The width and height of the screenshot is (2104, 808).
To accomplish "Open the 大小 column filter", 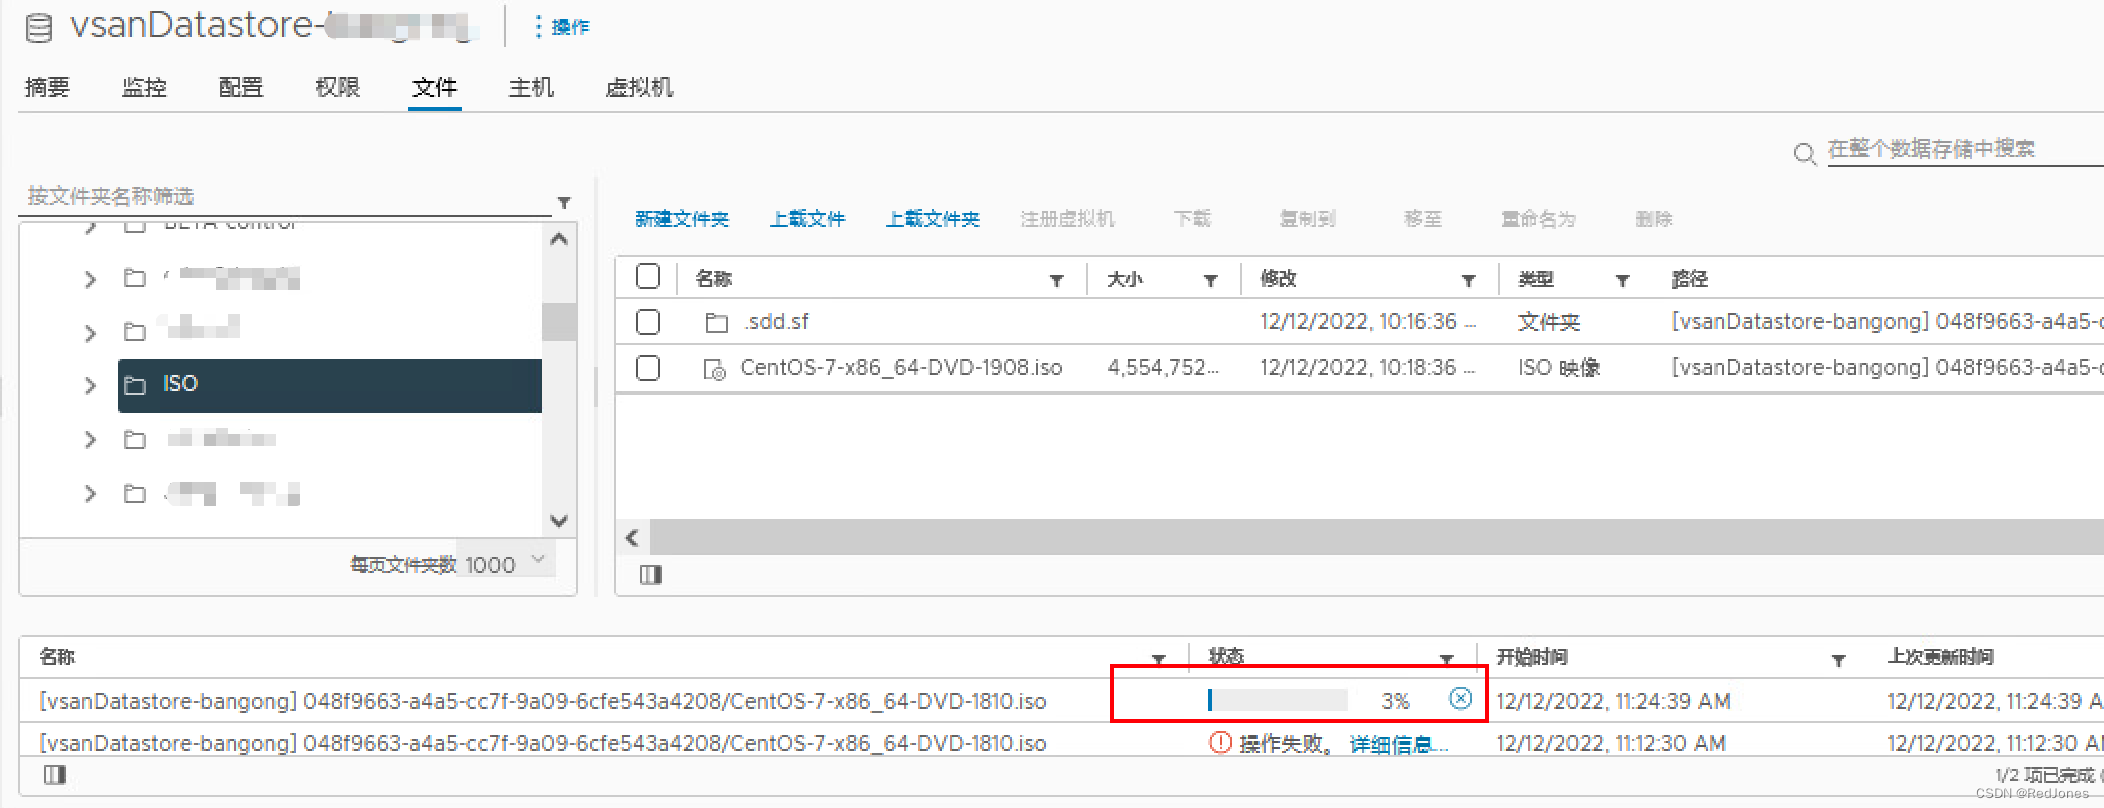I will [x=1210, y=281].
